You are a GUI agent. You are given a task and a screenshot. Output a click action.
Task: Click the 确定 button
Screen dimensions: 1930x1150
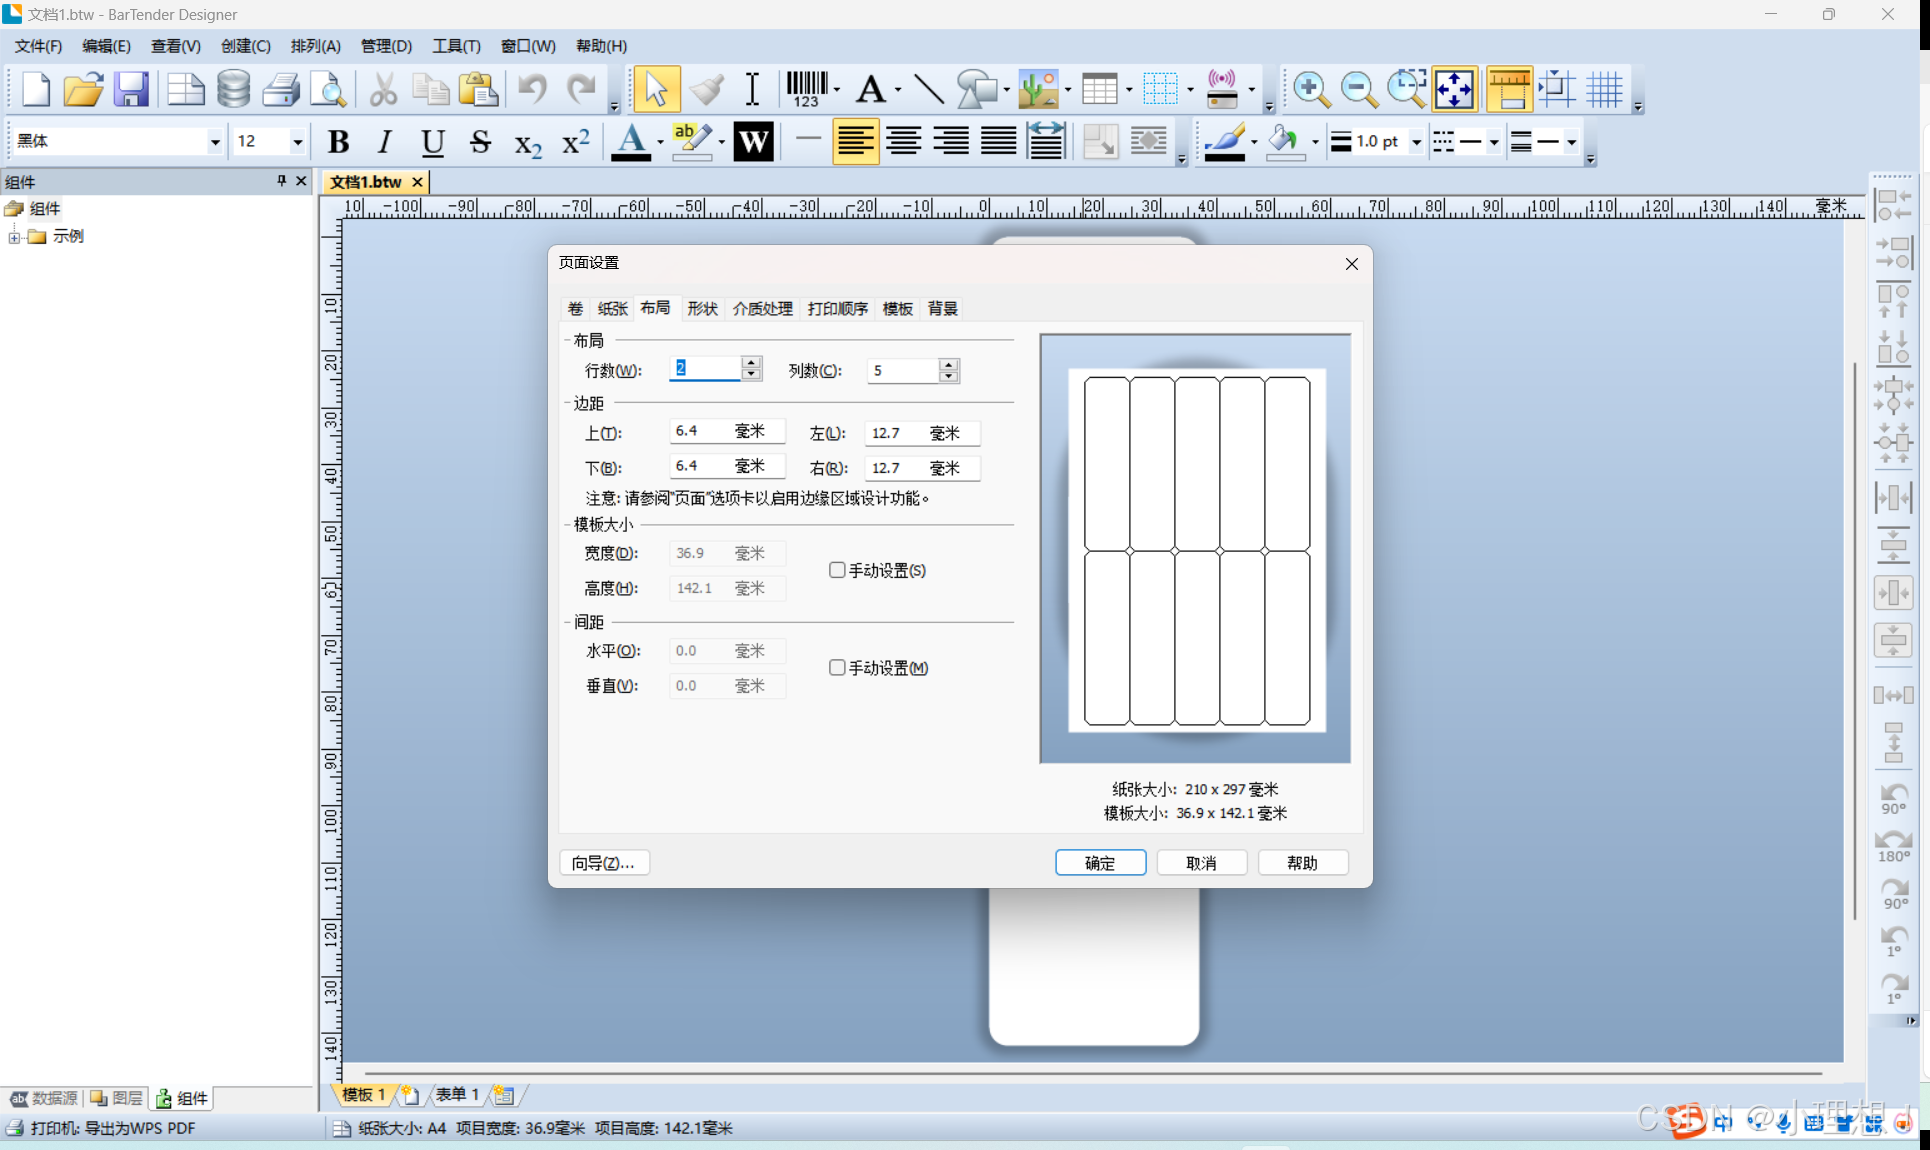tap(1100, 862)
